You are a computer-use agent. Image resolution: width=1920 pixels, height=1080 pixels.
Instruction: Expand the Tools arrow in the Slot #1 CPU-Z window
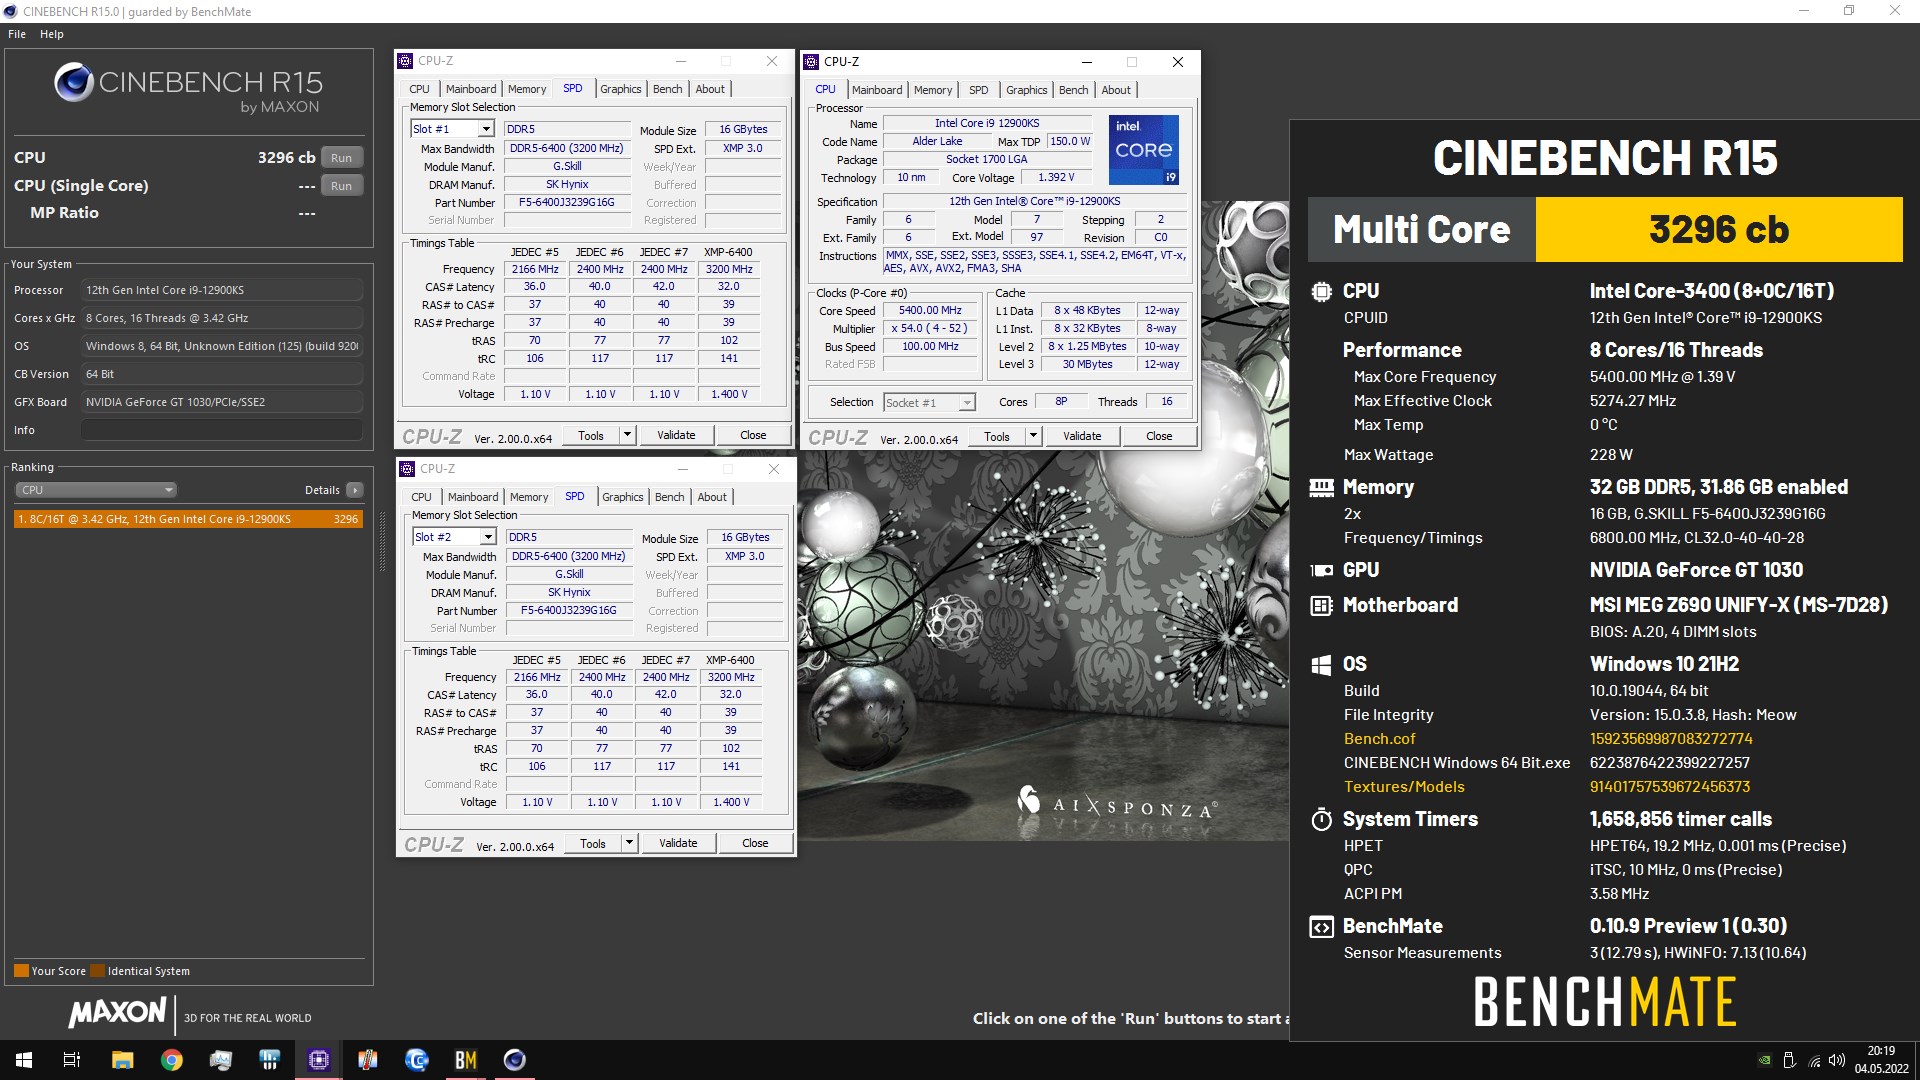point(627,435)
